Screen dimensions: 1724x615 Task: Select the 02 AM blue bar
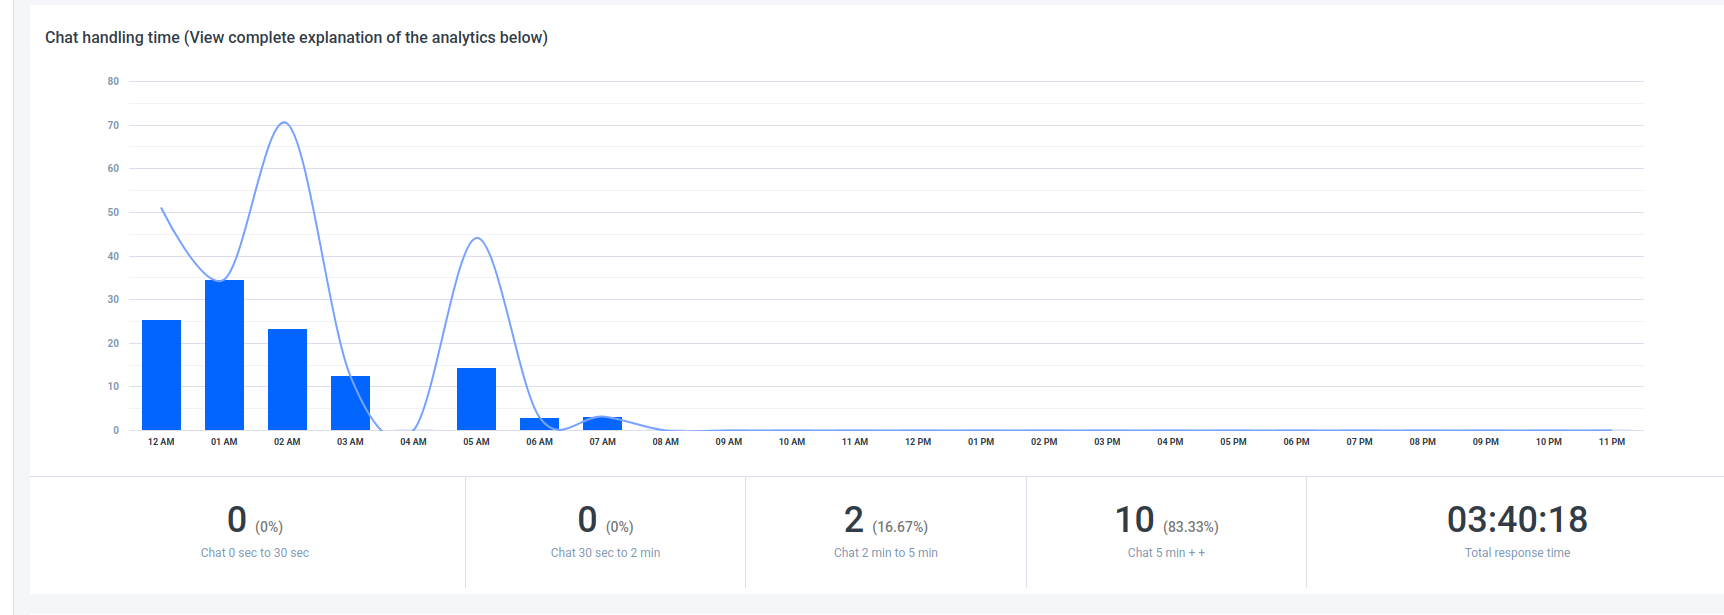(x=287, y=380)
